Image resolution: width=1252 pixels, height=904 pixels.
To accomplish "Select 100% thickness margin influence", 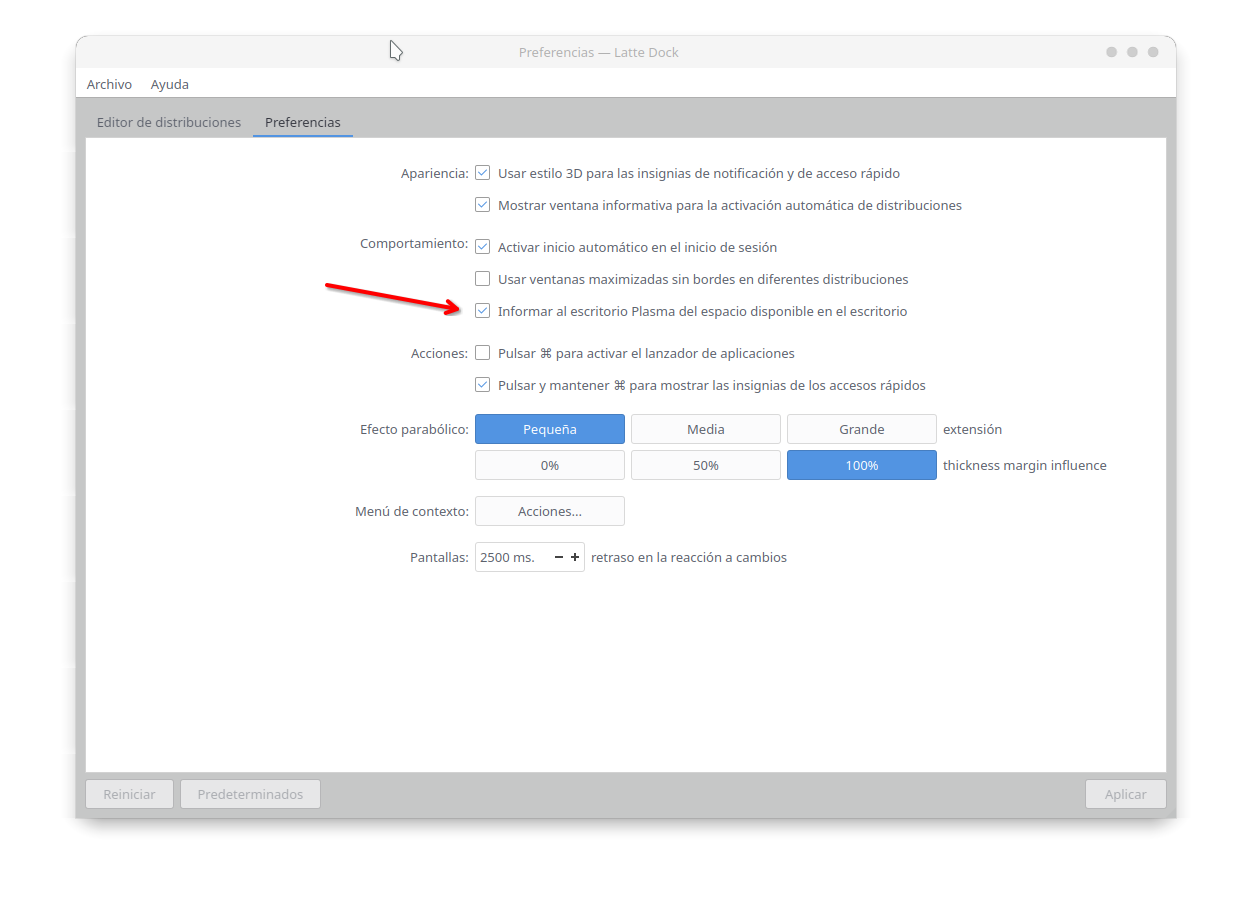I will (862, 465).
